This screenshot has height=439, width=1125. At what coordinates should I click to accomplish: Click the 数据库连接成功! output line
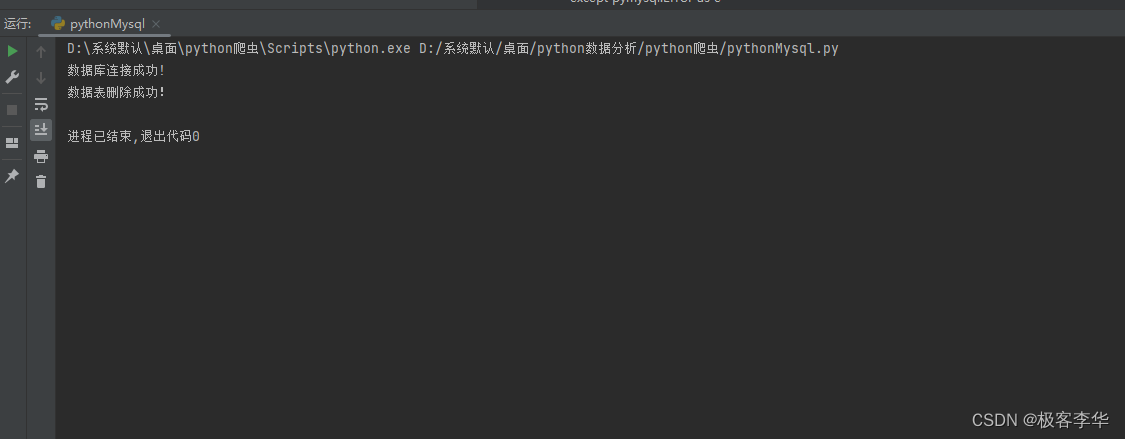tap(116, 70)
